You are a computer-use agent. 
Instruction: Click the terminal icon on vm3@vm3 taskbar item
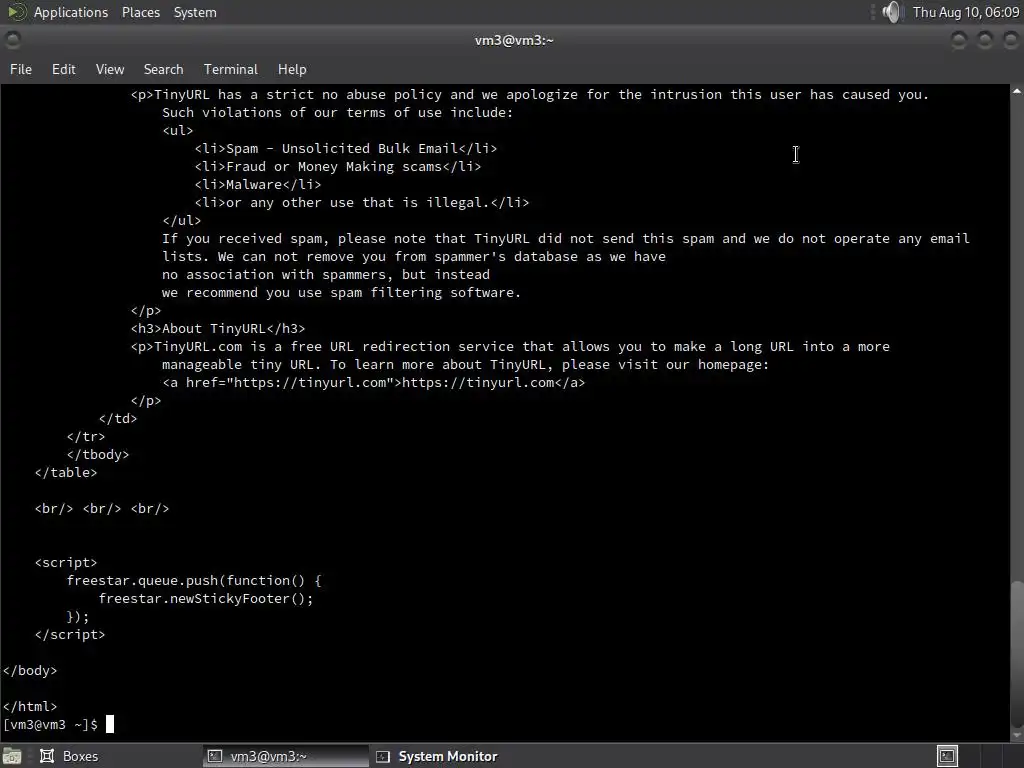(214, 756)
